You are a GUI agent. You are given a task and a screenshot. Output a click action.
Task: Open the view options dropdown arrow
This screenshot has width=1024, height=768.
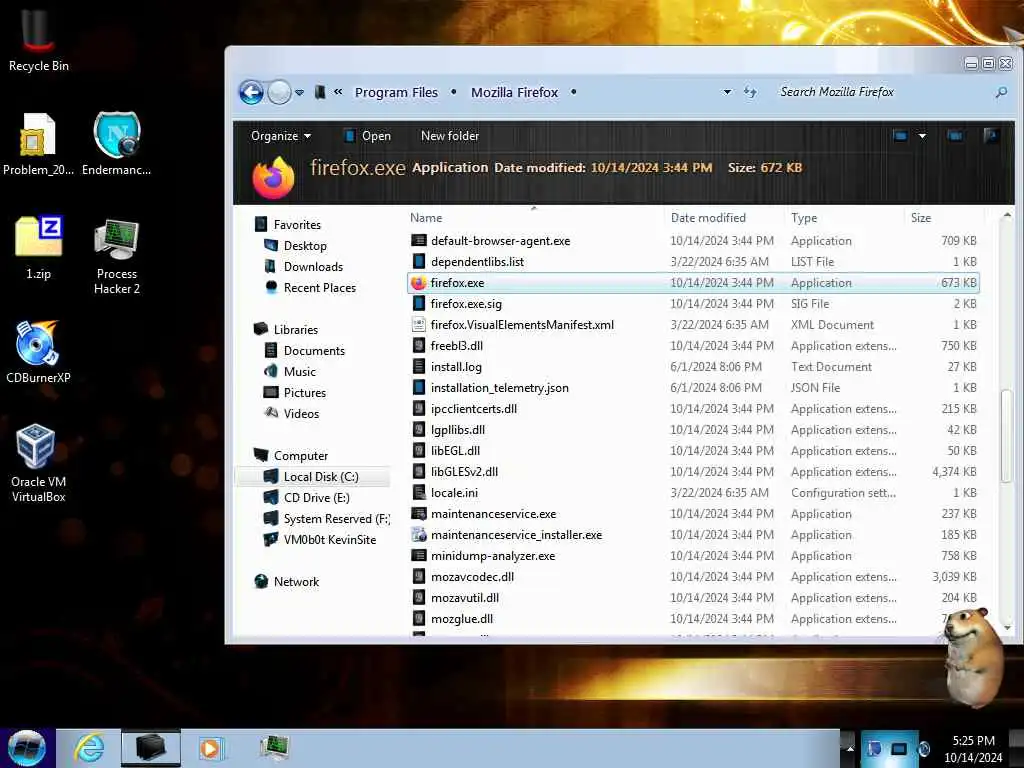click(922, 136)
